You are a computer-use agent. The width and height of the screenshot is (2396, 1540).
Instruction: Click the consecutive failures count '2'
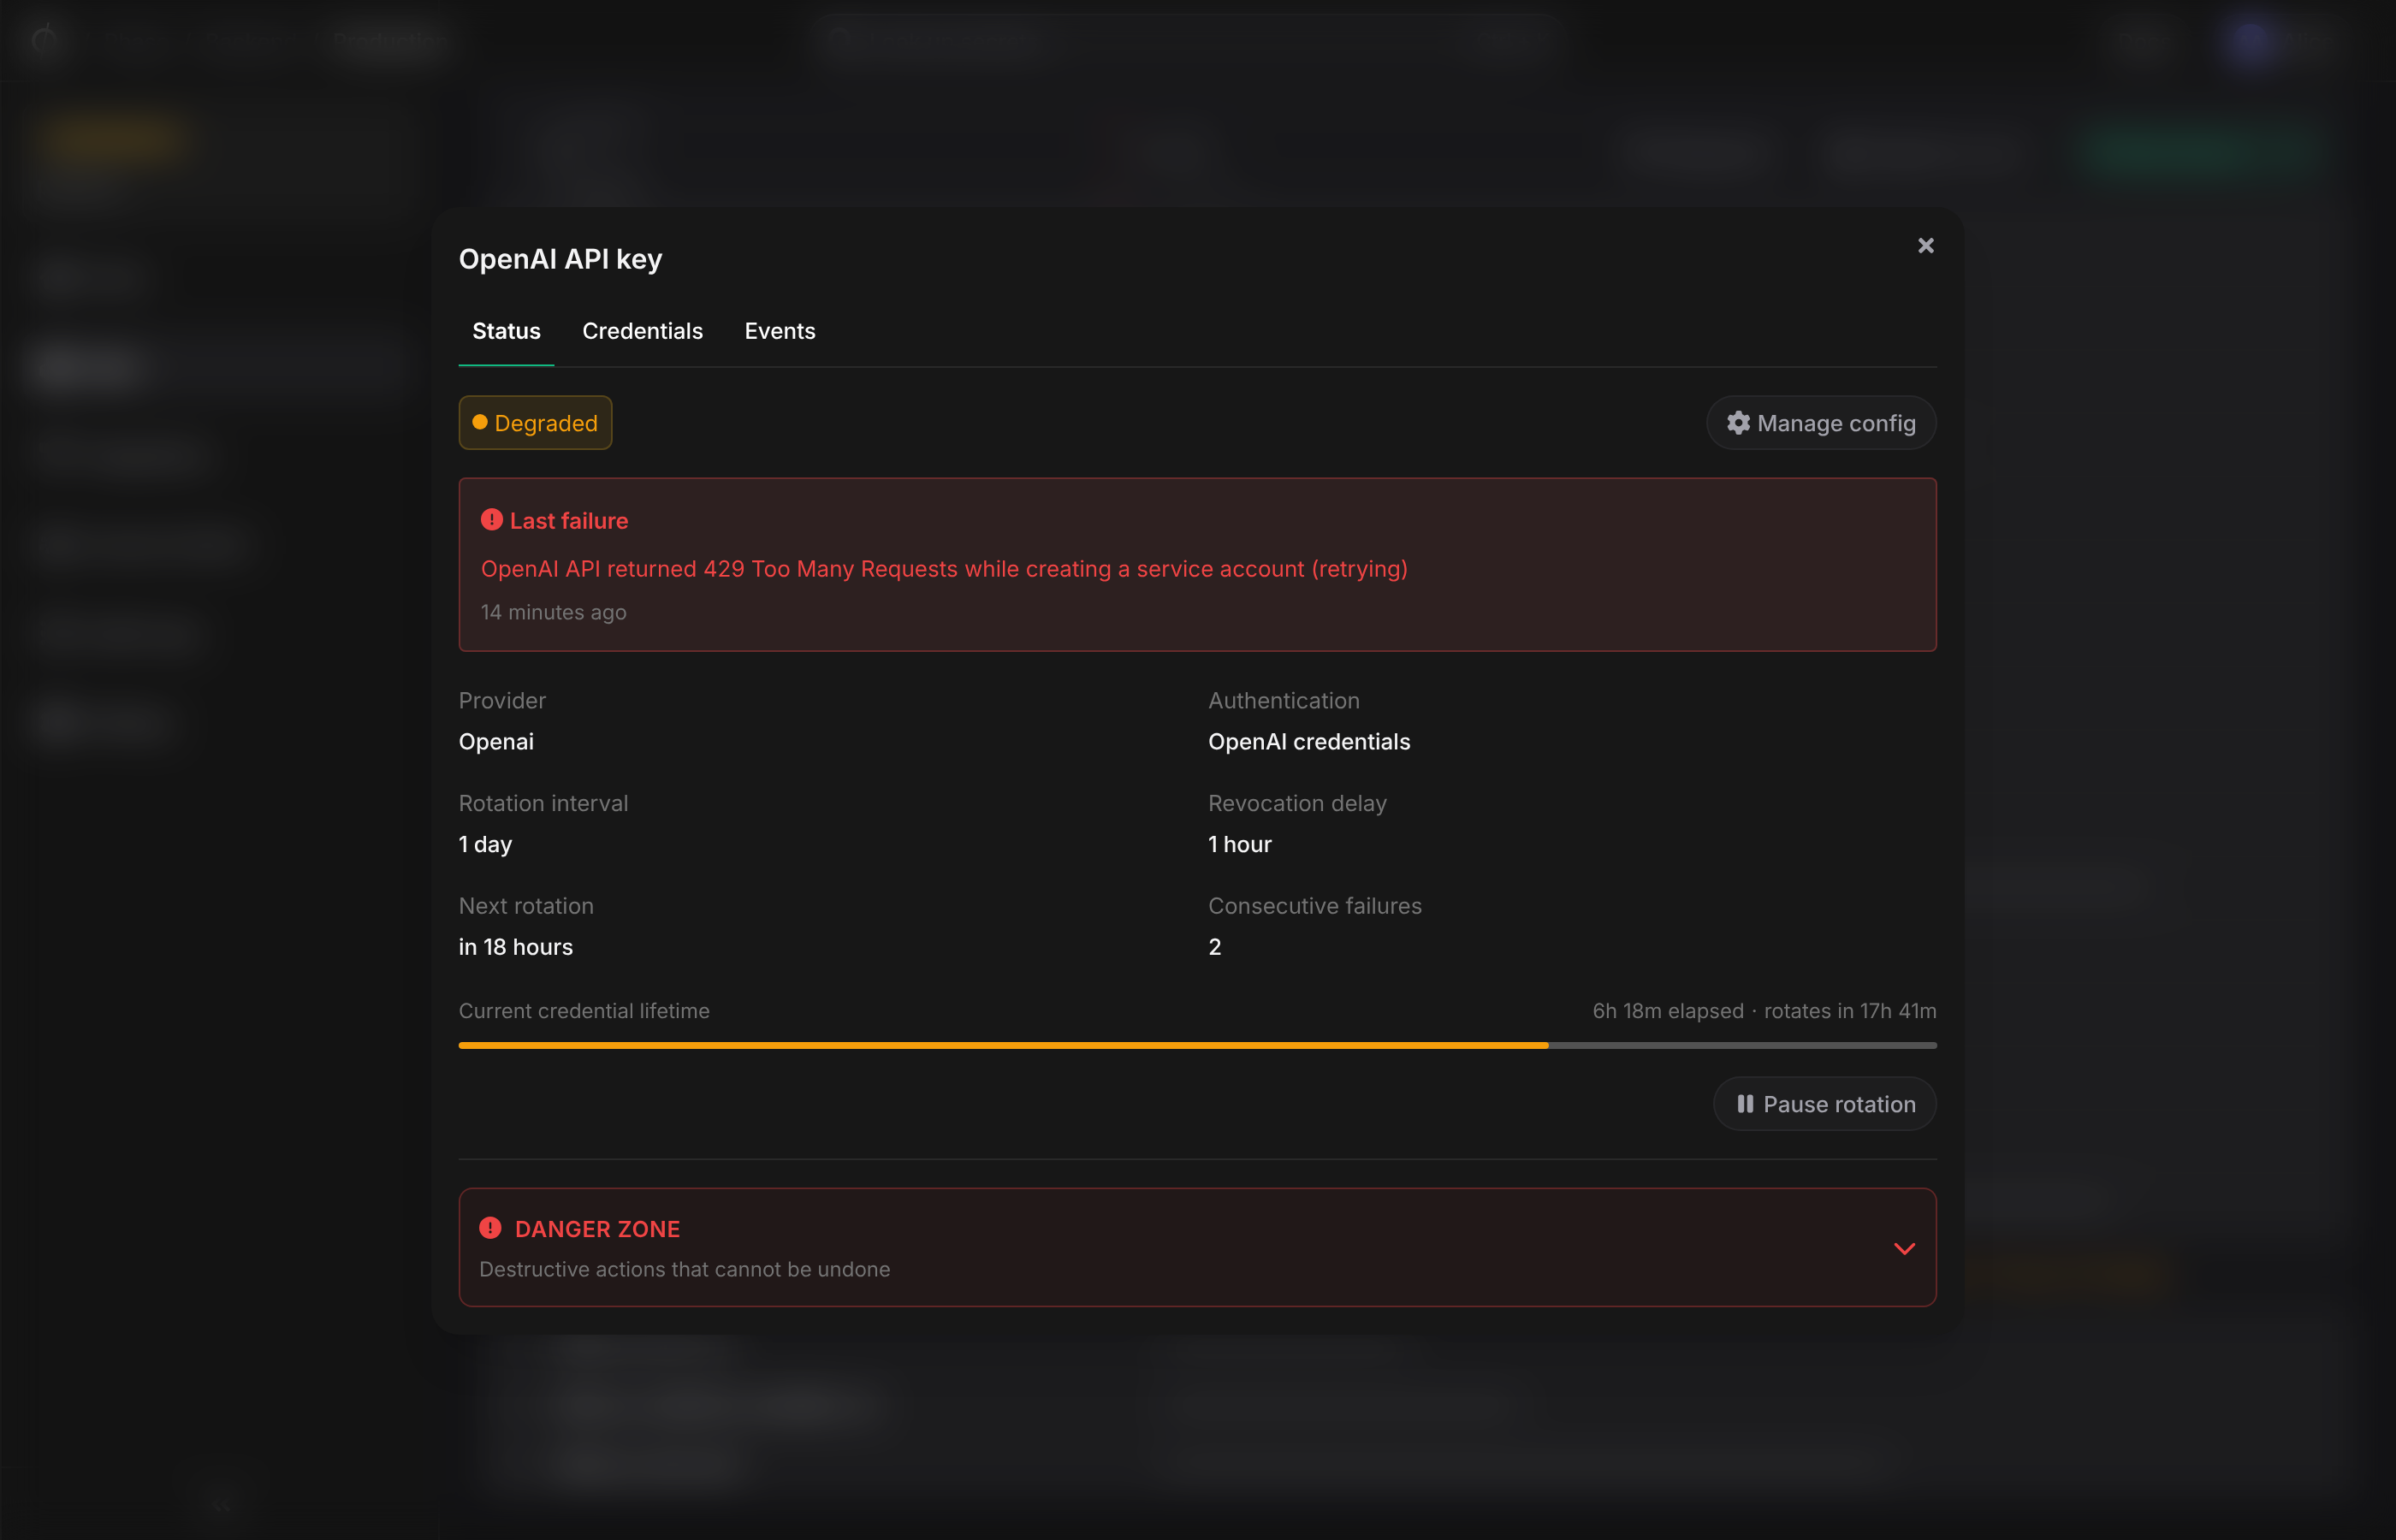tap(1214, 947)
